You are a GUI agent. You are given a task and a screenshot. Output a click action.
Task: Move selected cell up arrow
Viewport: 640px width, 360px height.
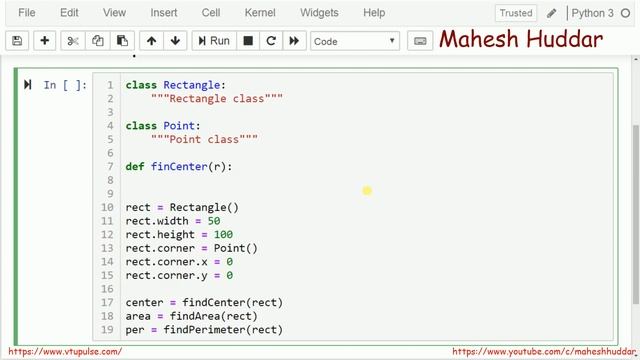click(151, 41)
